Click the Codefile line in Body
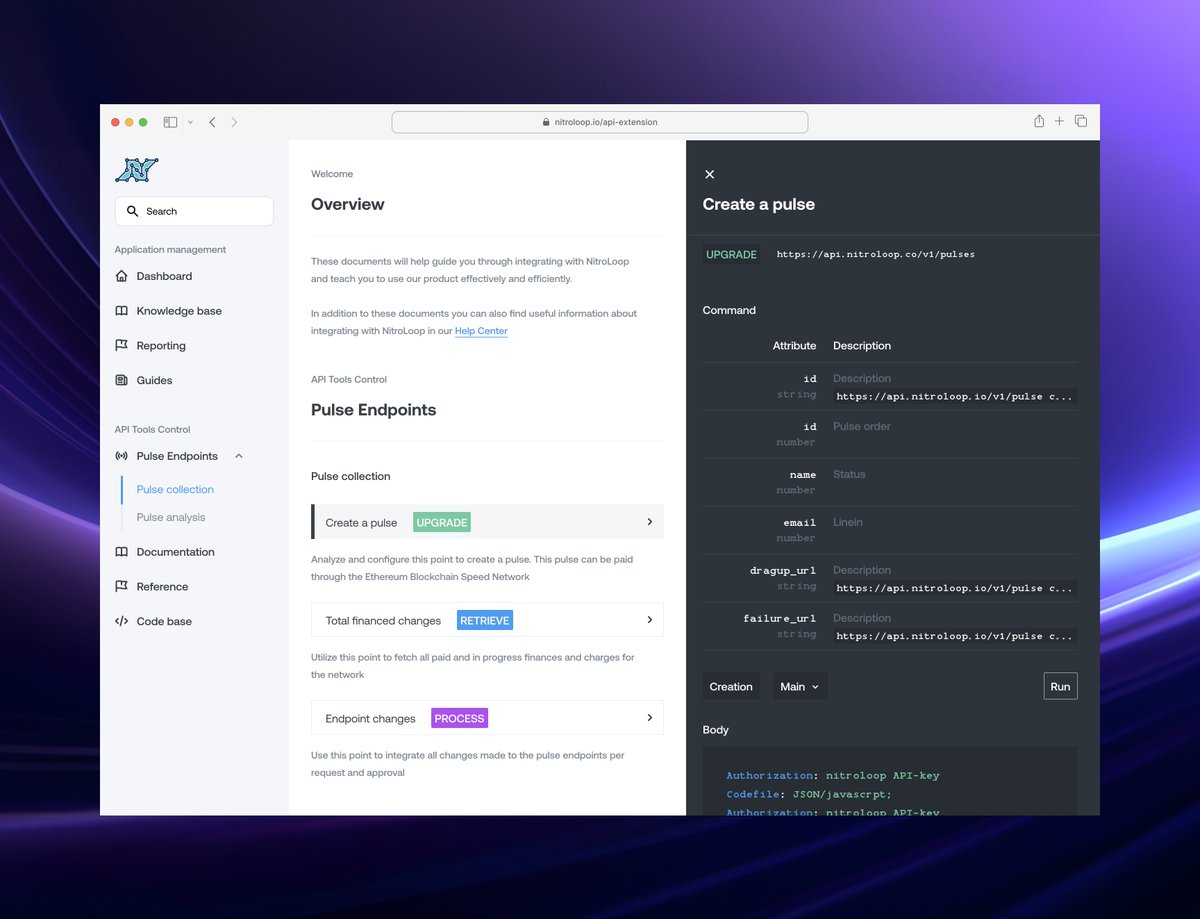This screenshot has height=919, width=1200. (808, 794)
